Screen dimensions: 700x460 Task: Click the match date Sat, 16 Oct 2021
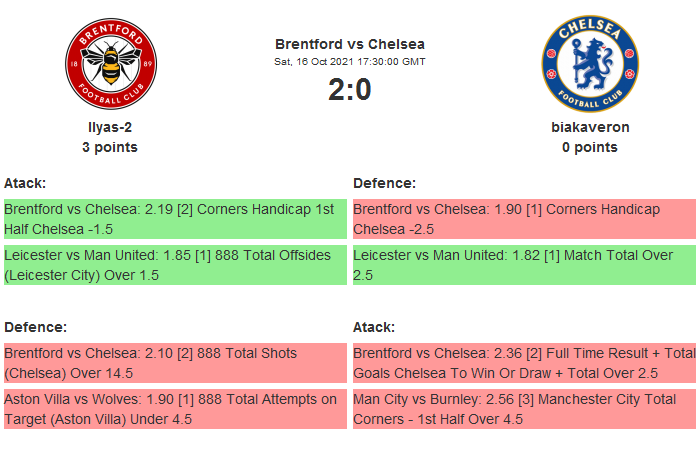(x=350, y=62)
